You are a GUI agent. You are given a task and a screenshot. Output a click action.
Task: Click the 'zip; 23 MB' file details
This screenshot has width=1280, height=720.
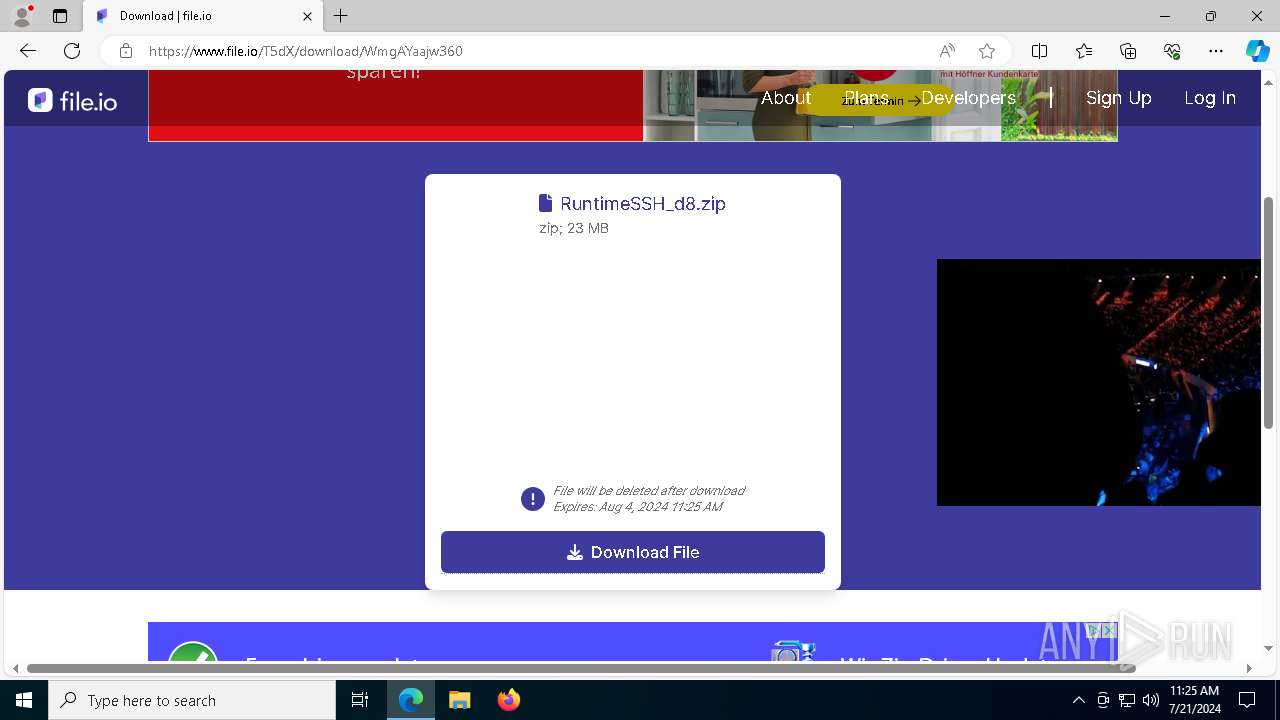(x=574, y=228)
